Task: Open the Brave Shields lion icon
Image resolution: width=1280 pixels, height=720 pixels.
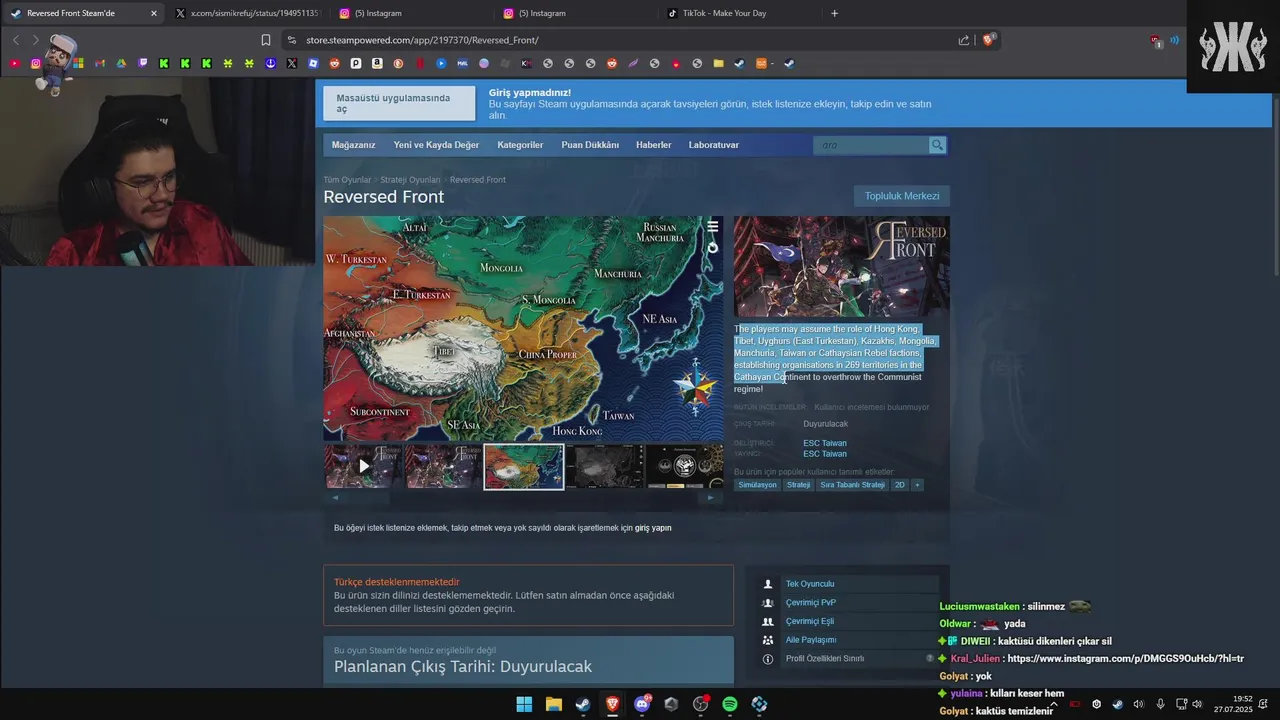Action: [x=989, y=40]
